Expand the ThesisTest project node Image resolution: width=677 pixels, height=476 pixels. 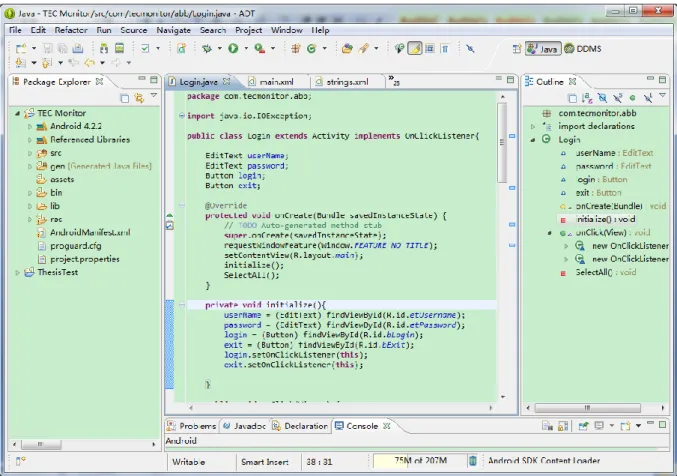tap(17, 273)
